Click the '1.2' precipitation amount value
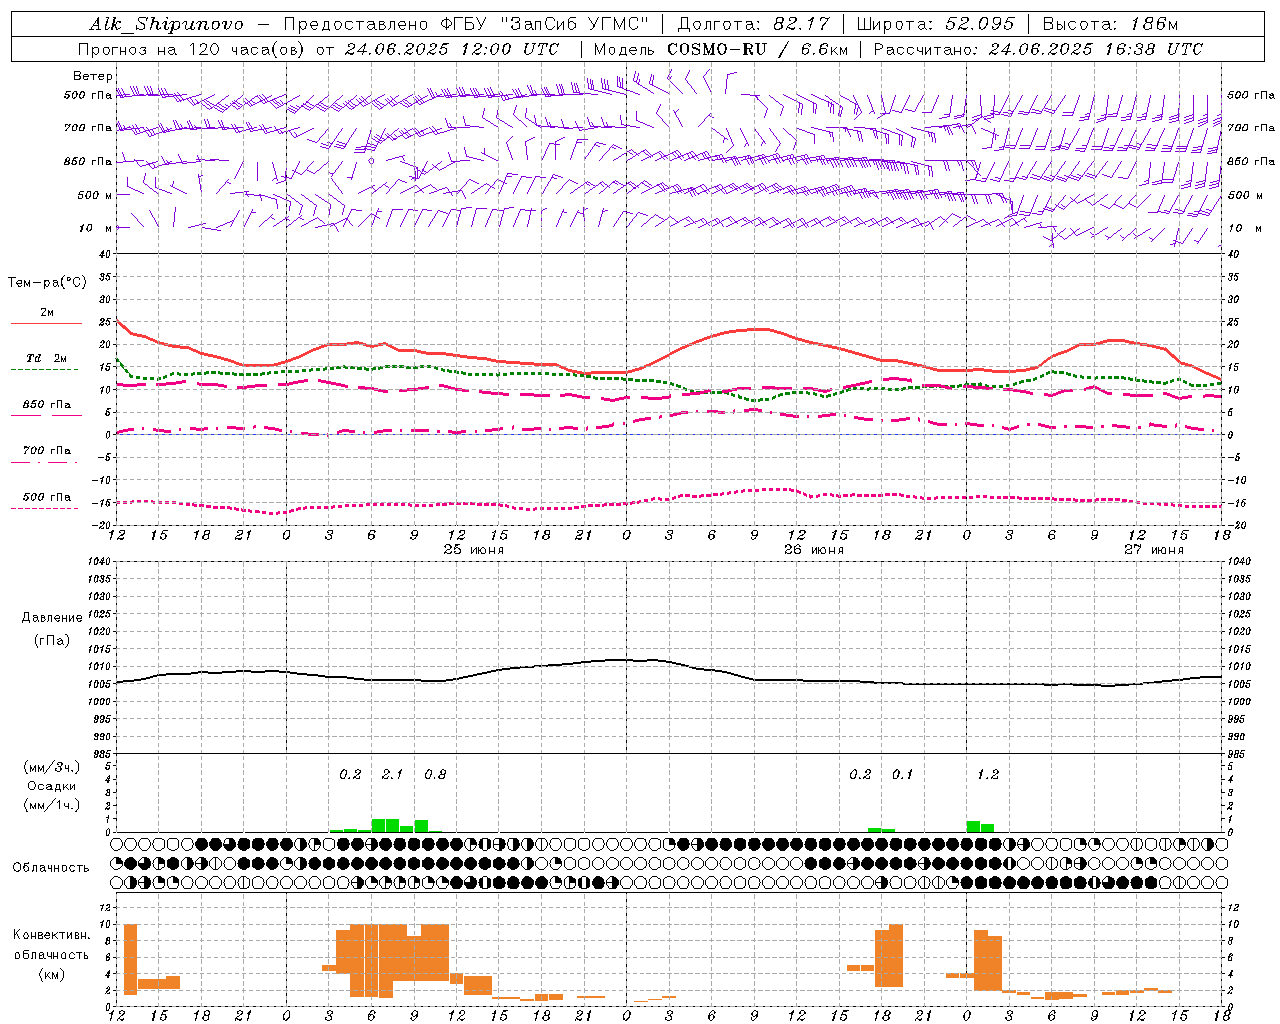1280x1024 pixels. [x=987, y=774]
